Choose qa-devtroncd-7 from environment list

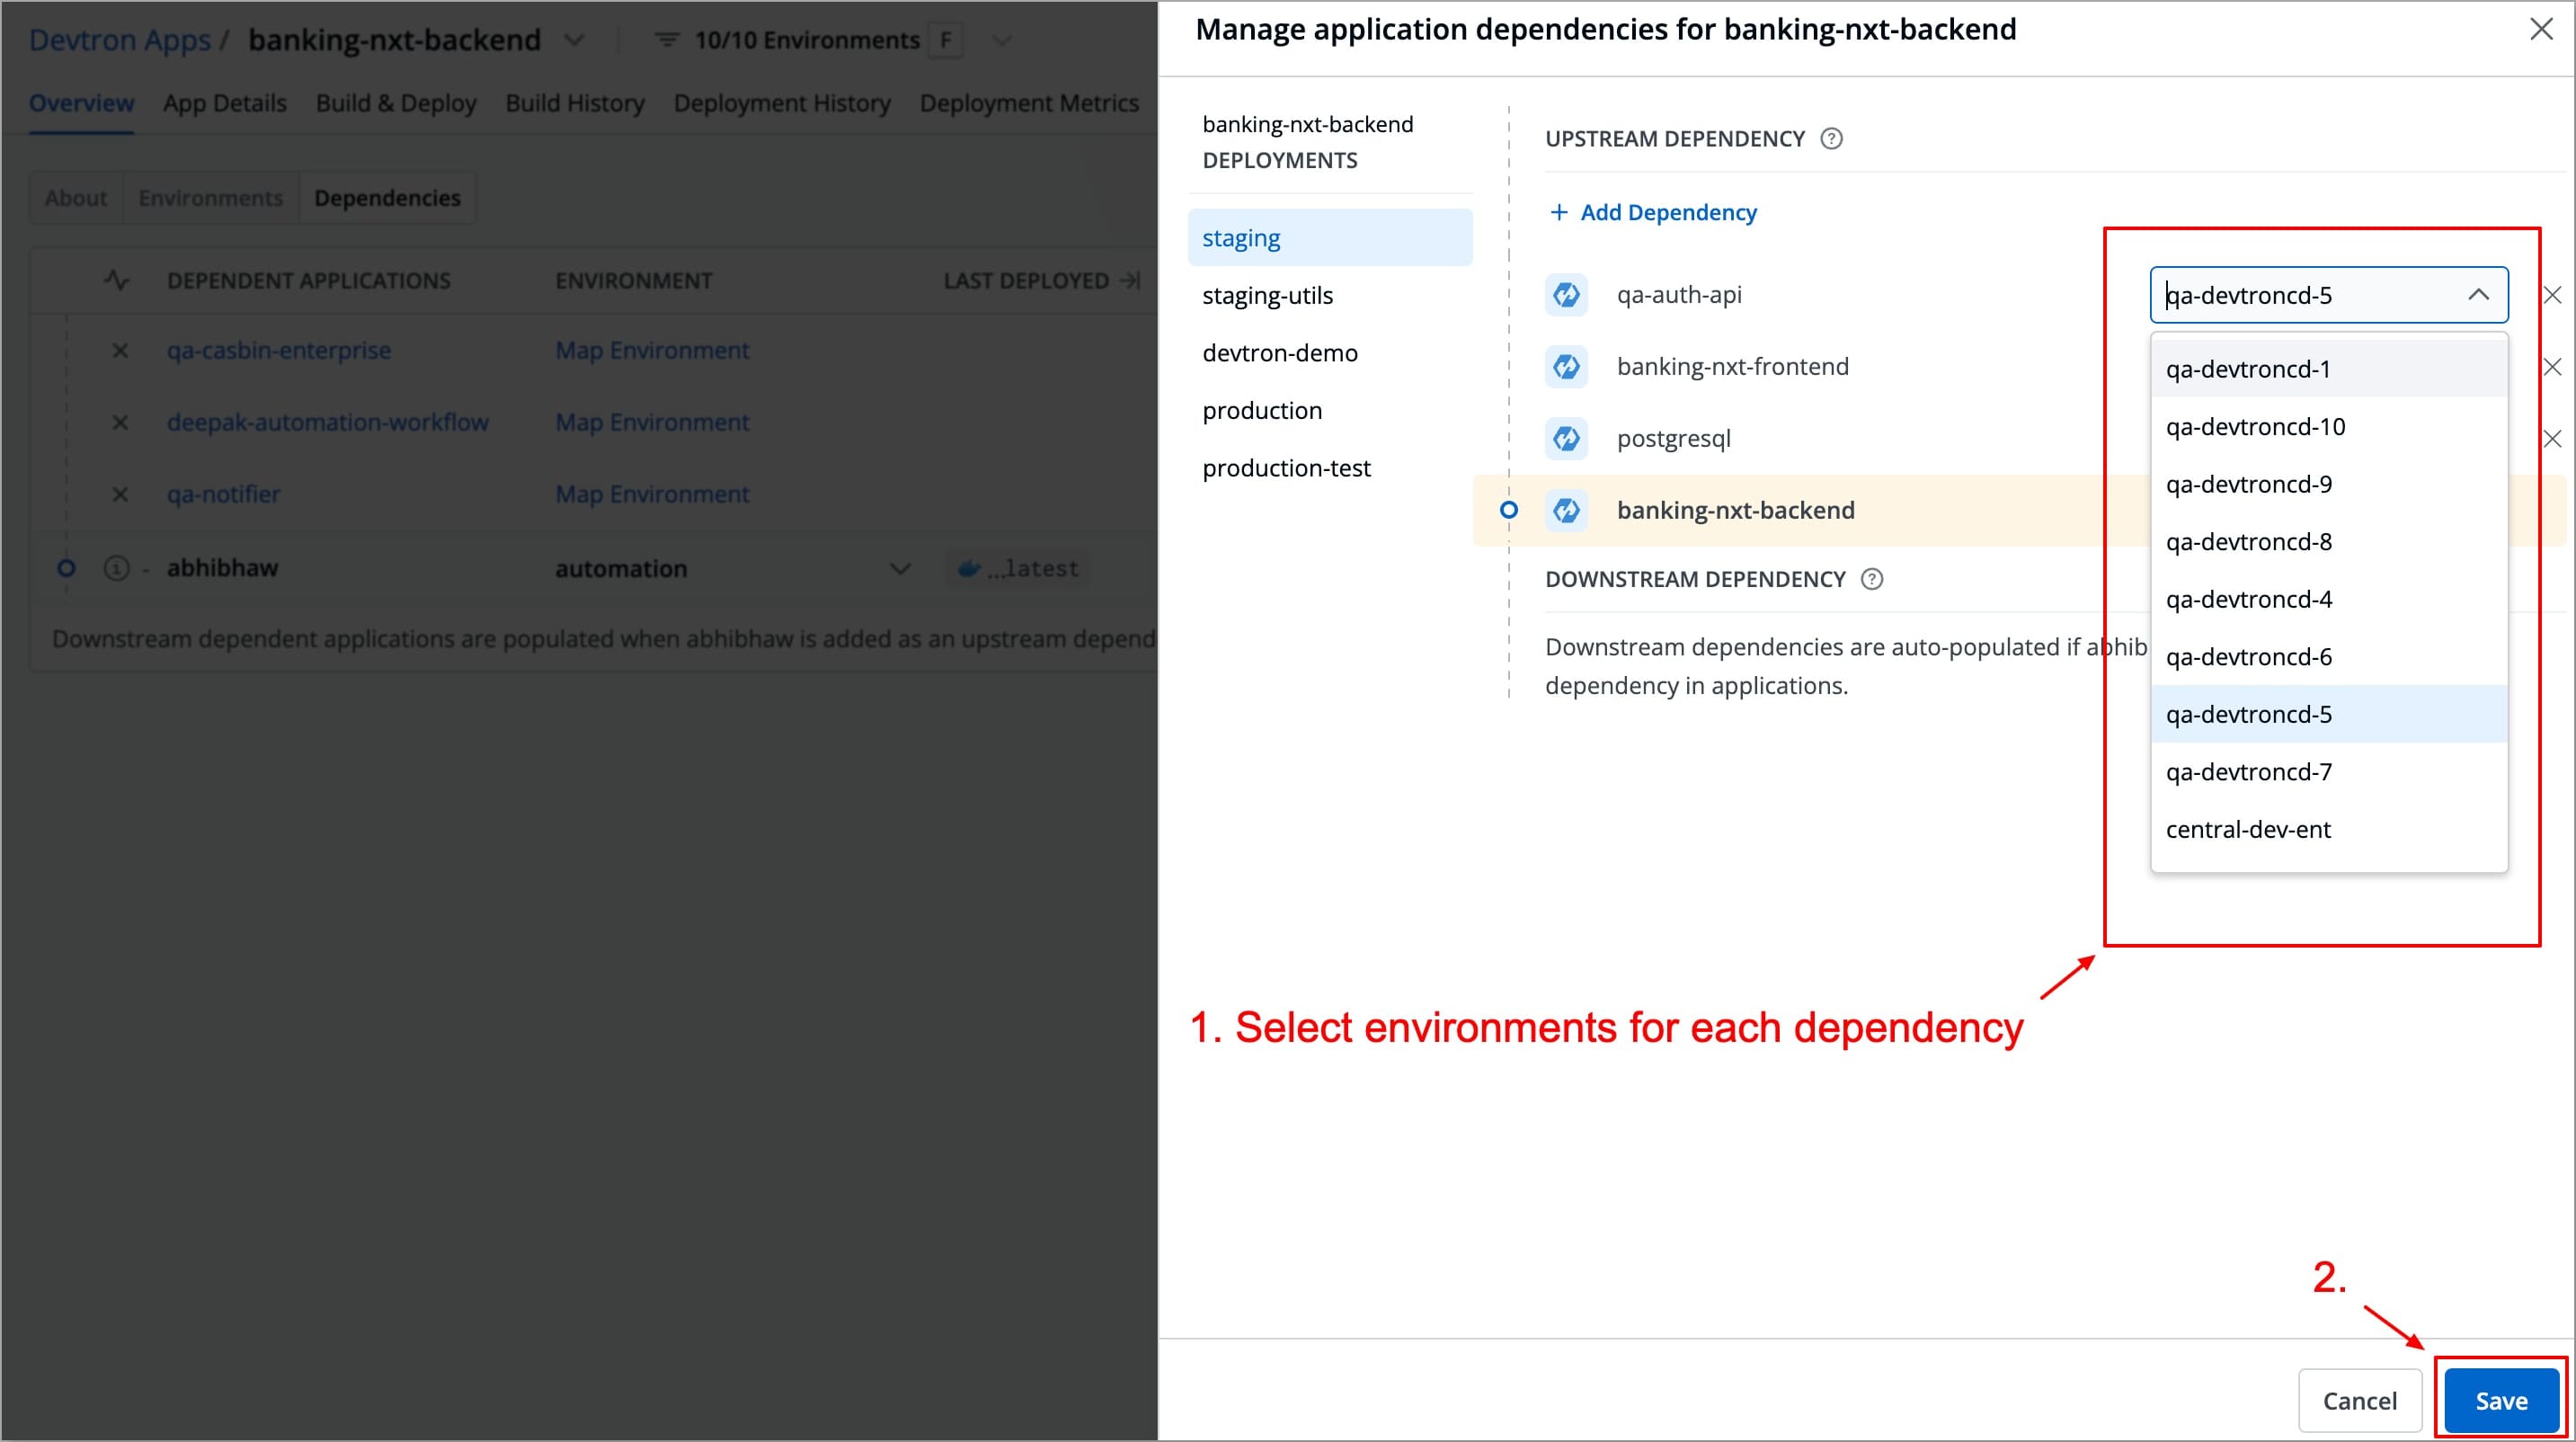(2329, 772)
